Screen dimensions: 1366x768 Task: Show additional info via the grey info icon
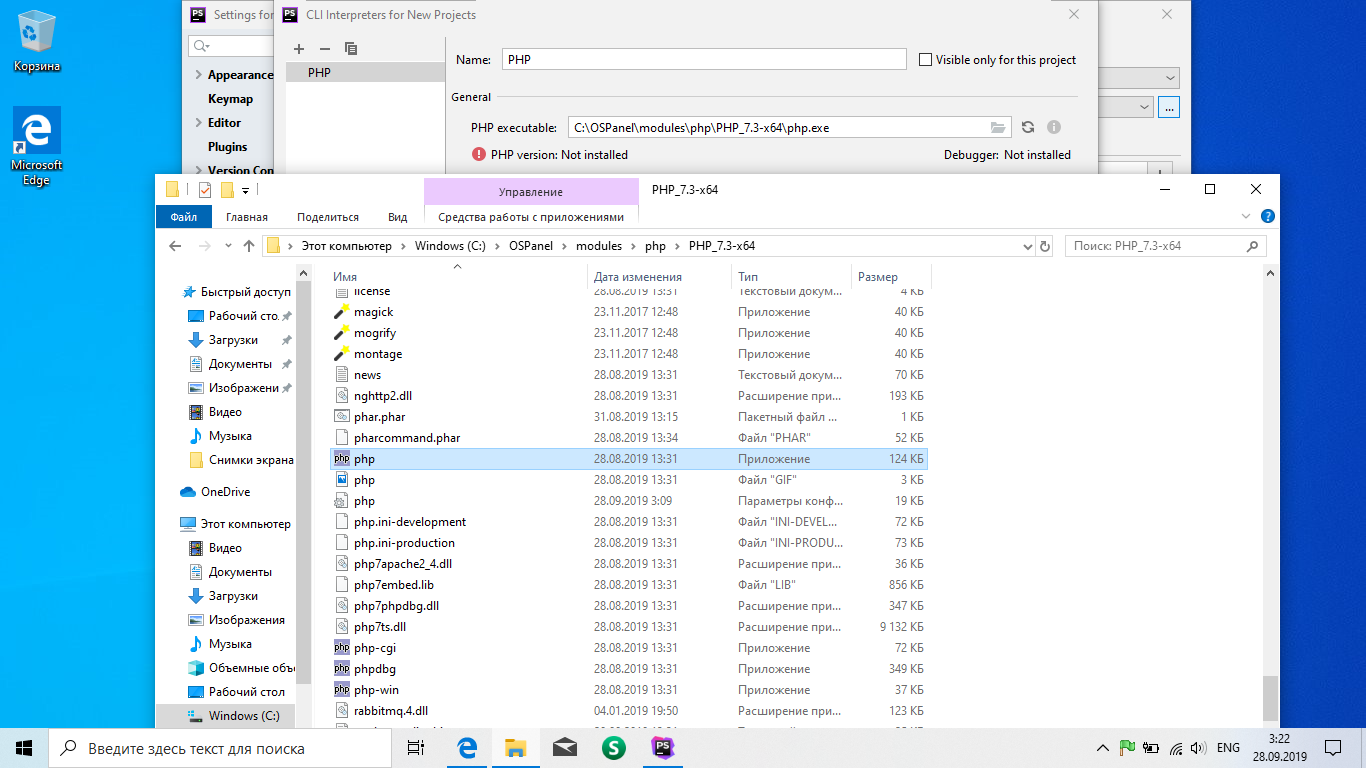tap(1053, 127)
